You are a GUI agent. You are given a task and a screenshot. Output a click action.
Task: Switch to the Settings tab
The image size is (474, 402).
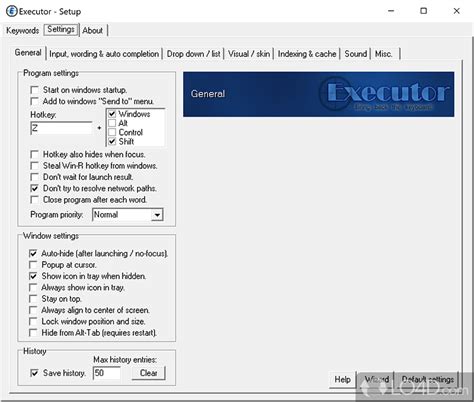pos(61,29)
